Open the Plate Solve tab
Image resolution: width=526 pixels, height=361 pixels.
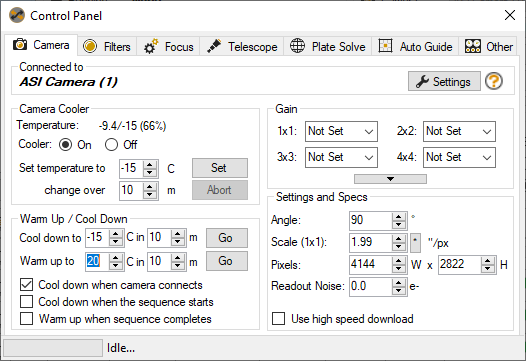(328, 46)
